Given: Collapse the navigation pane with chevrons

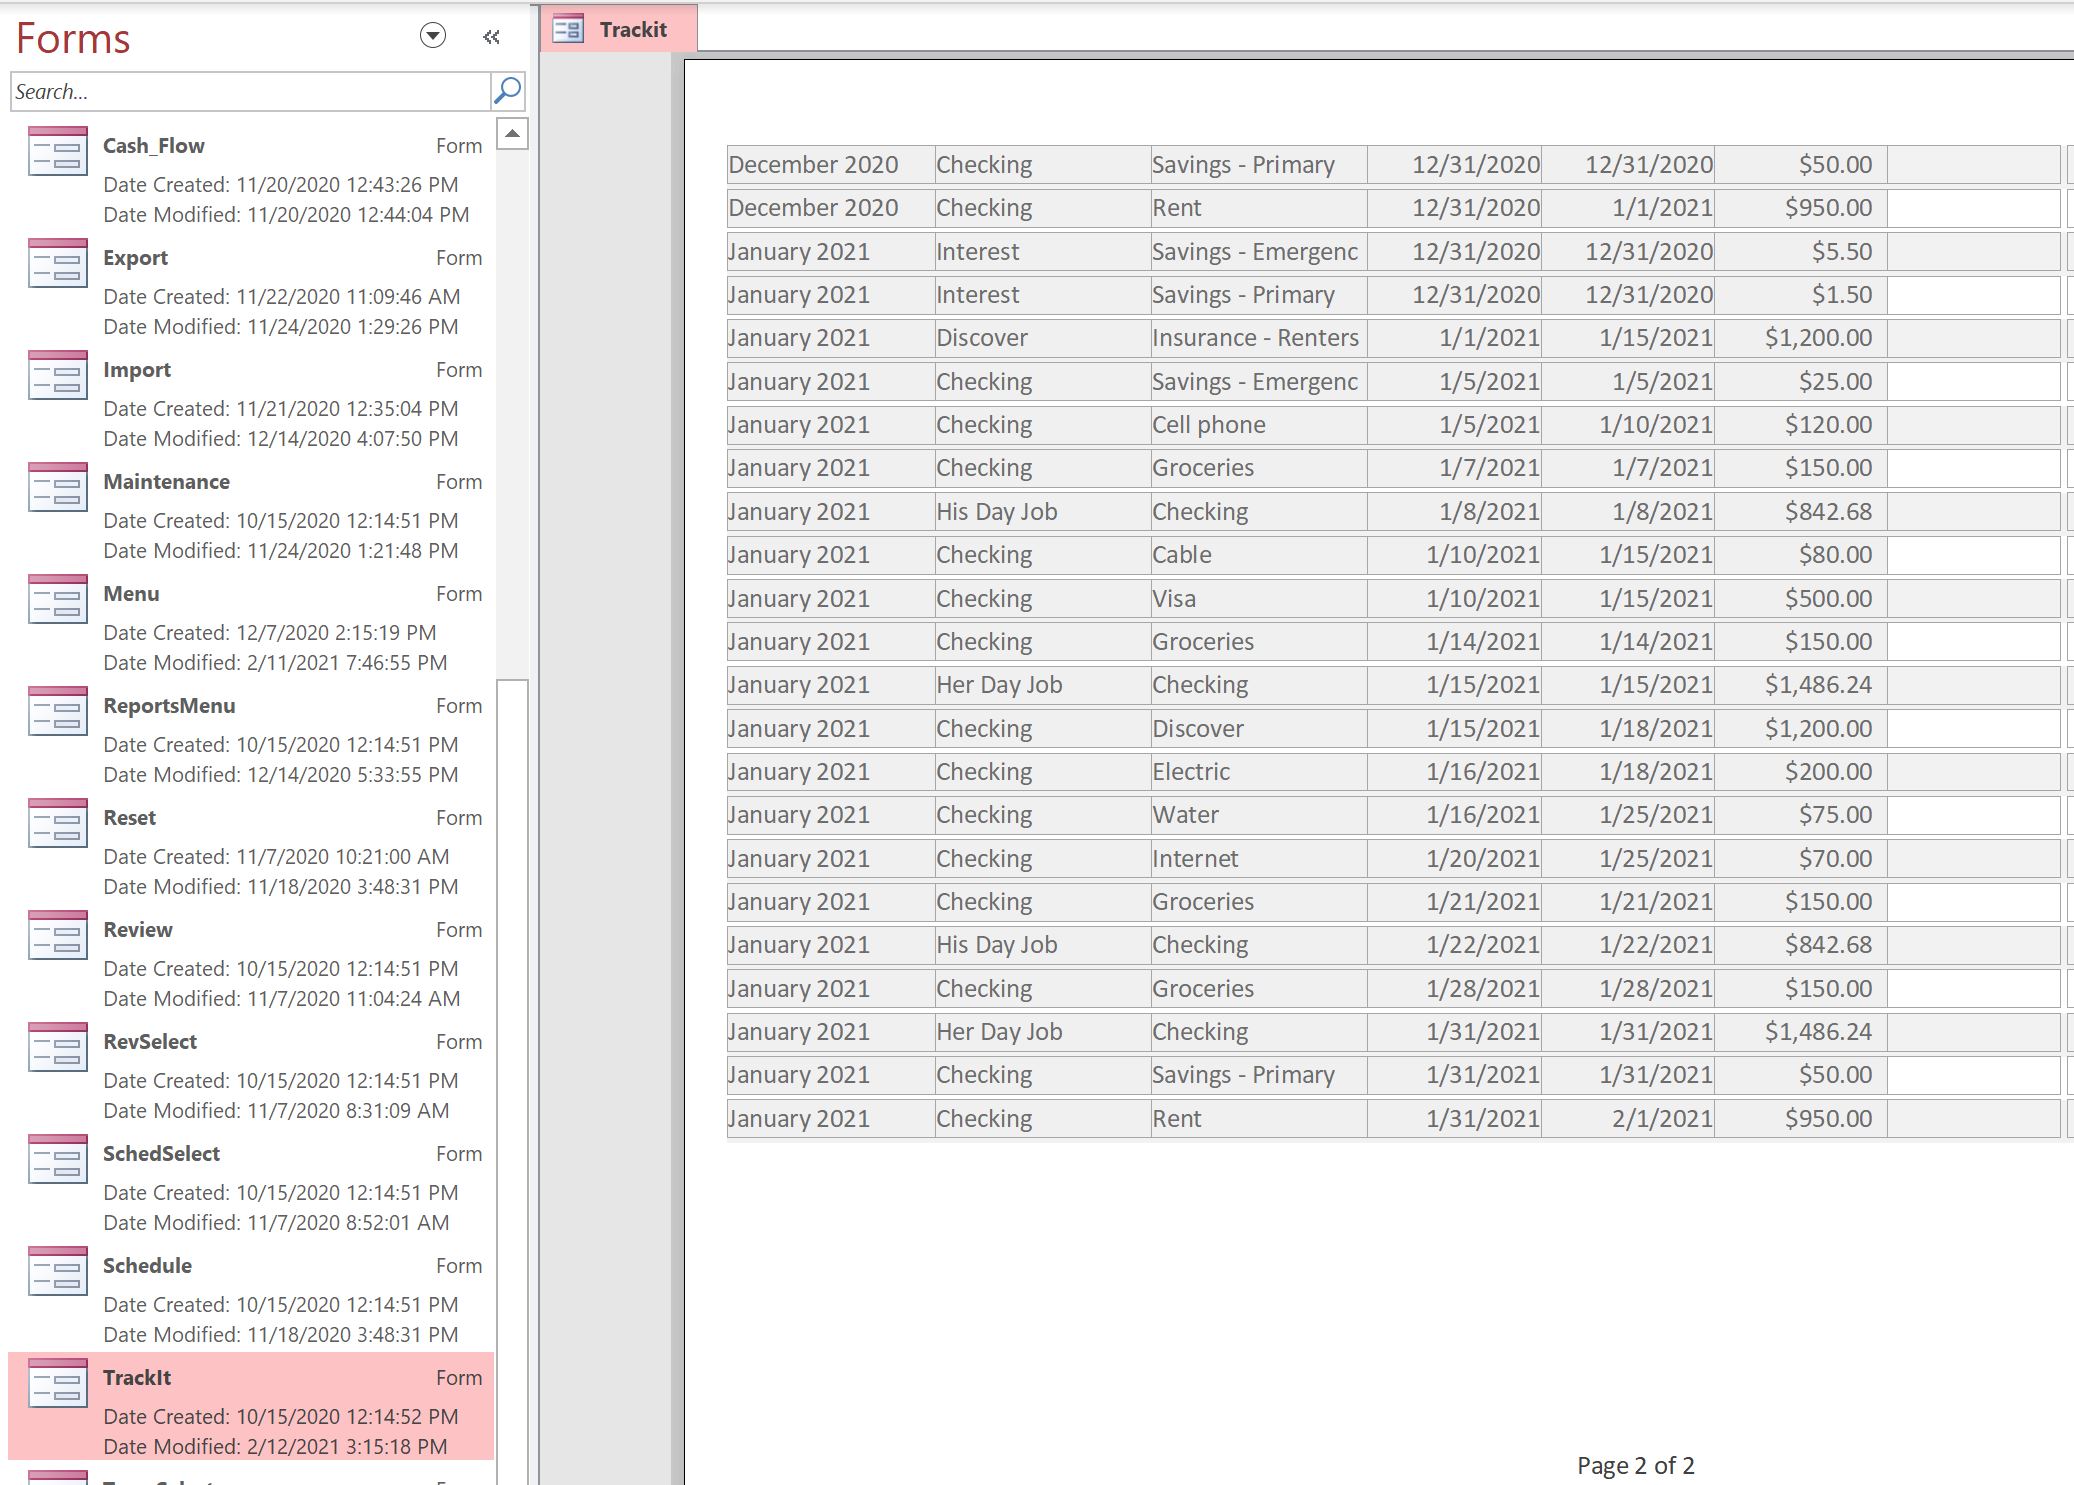Looking at the screenshot, I should click(x=491, y=37).
